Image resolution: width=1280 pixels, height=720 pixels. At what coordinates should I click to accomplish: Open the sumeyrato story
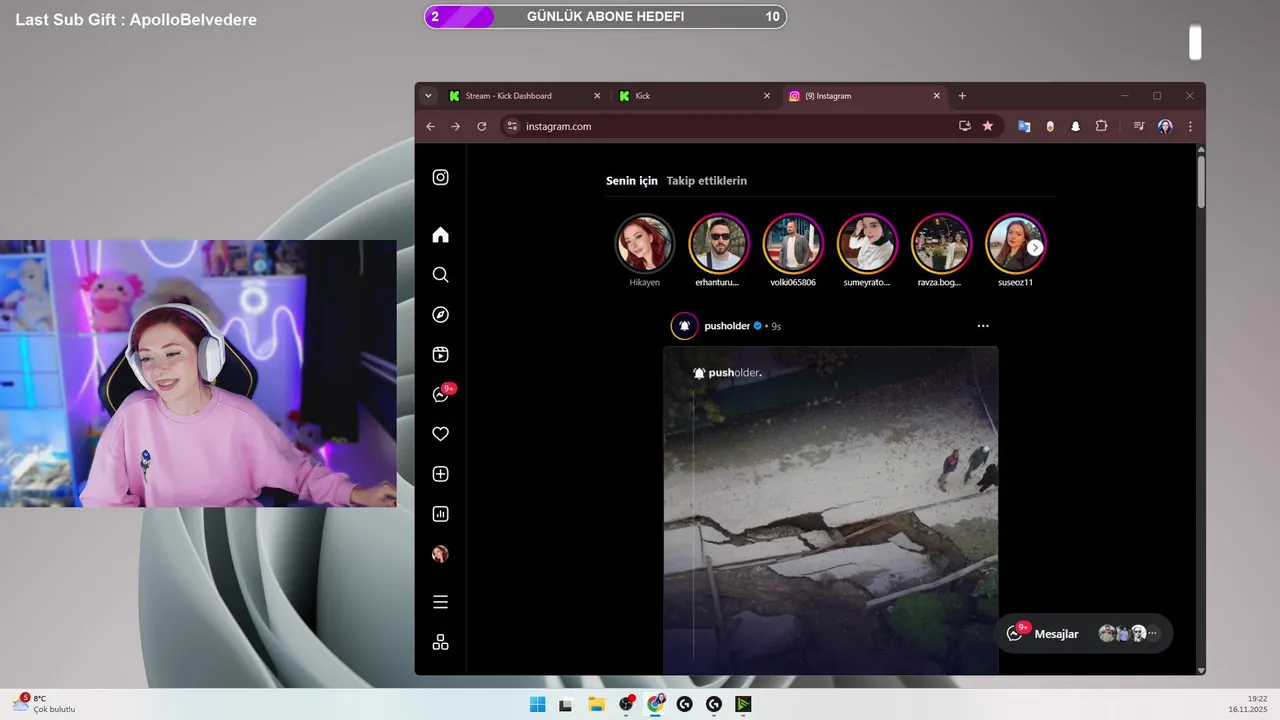(867, 243)
